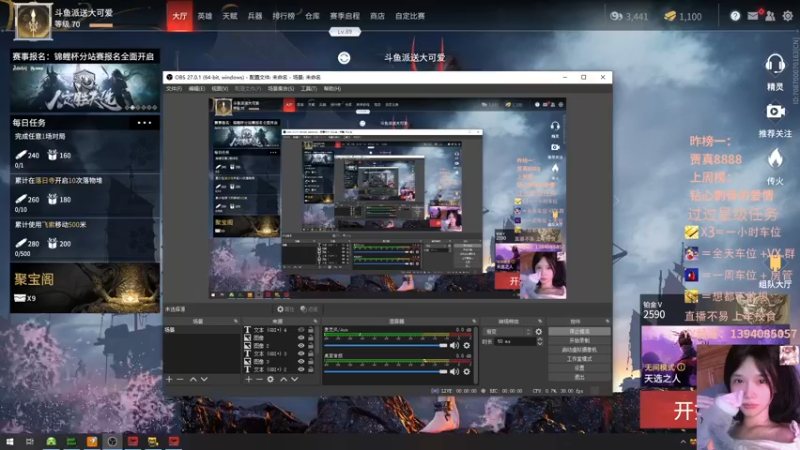Expand the system tray hidden icons chevron

[683, 442]
